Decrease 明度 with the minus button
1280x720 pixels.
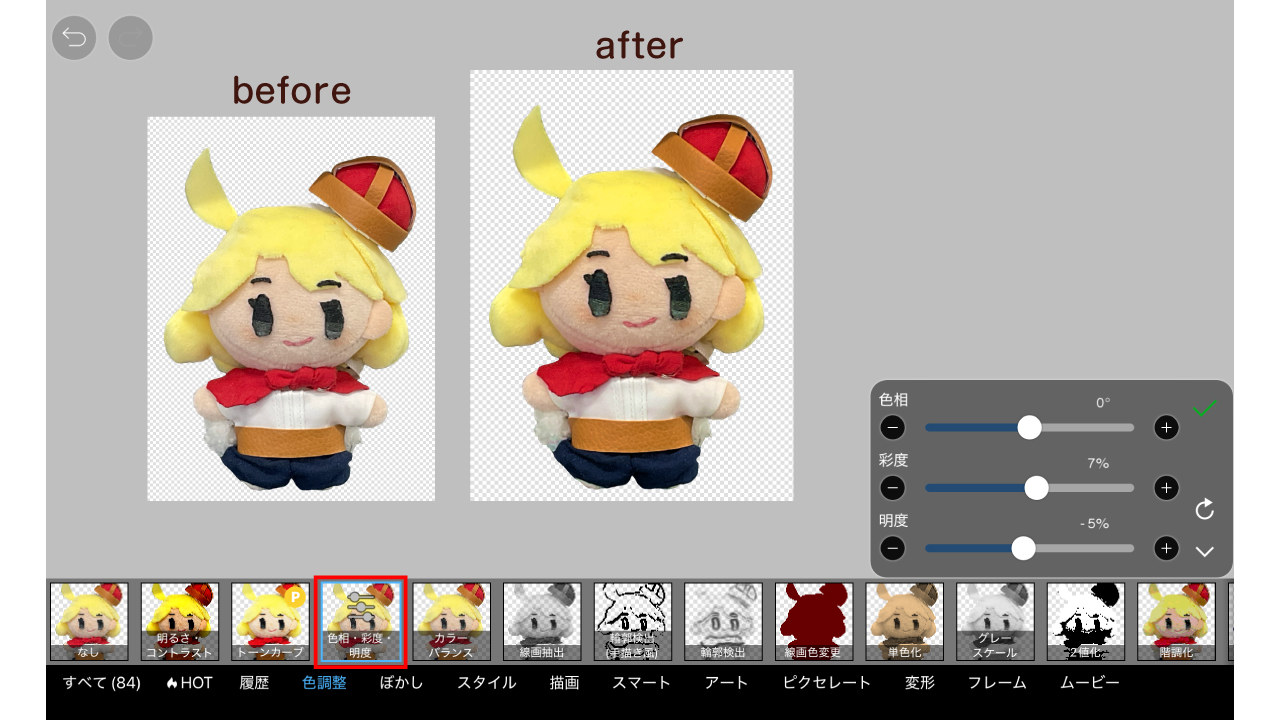tap(893, 548)
